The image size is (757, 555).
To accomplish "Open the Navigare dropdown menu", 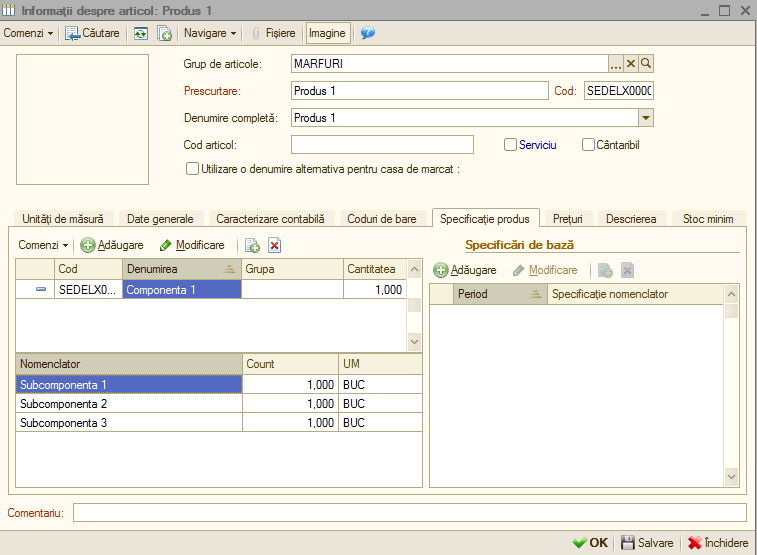I will click(x=210, y=33).
